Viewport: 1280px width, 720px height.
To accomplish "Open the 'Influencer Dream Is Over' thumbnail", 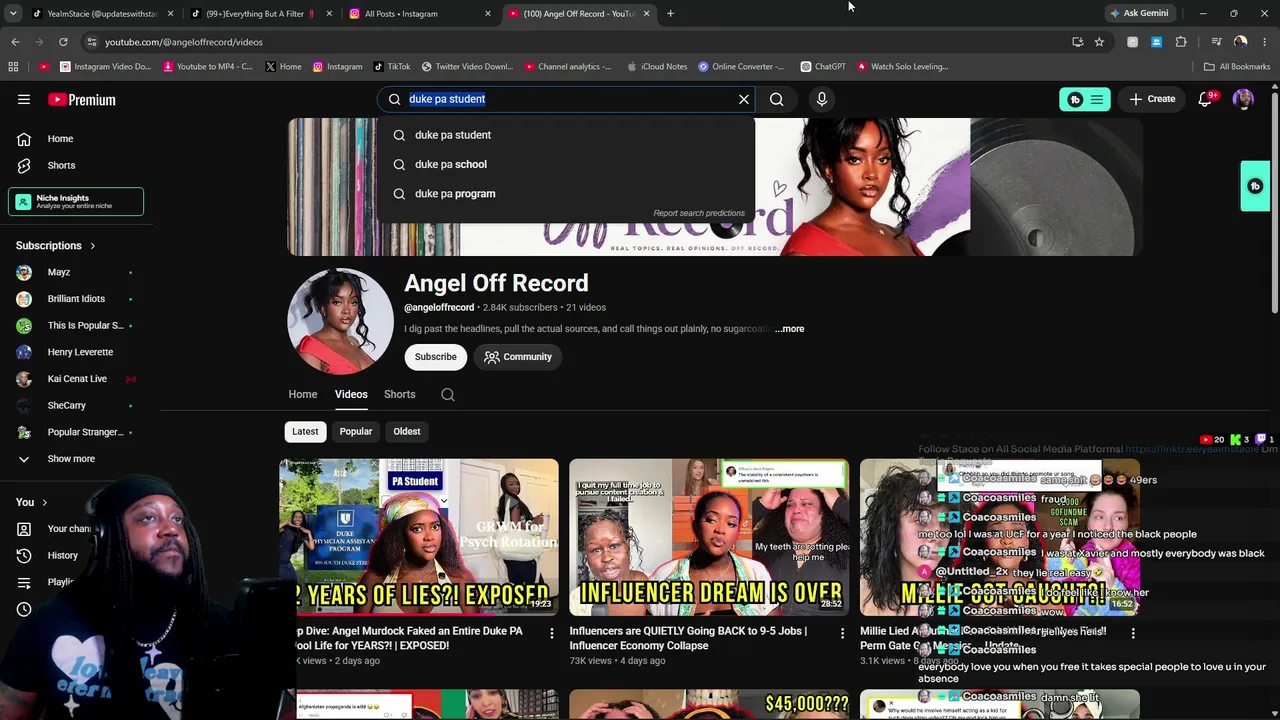I will tap(709, 537).
